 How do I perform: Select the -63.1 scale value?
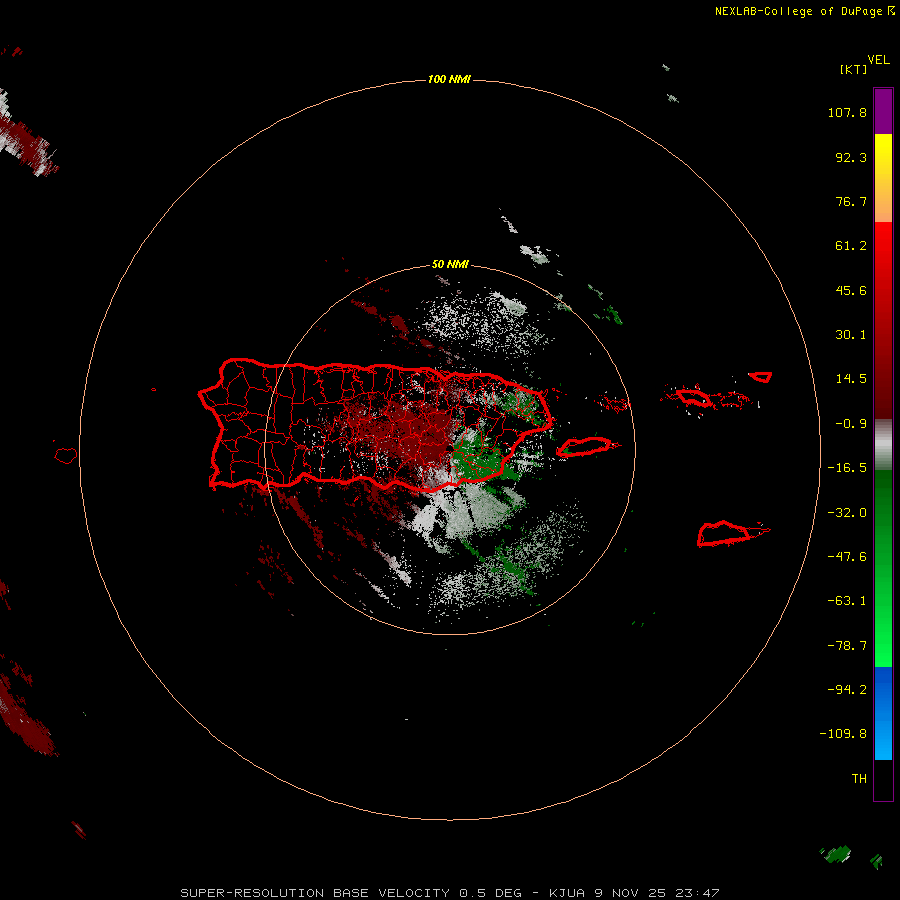coord(847,601)
